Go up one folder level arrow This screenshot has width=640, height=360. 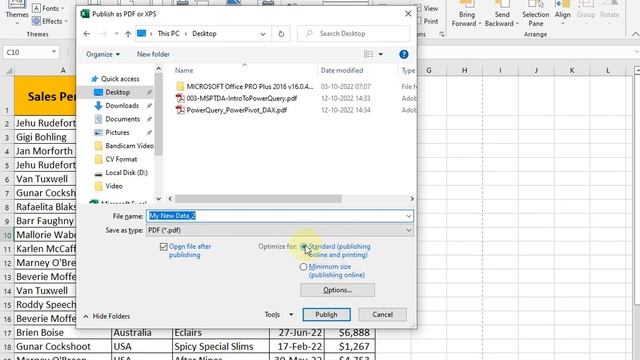(128, 34)
